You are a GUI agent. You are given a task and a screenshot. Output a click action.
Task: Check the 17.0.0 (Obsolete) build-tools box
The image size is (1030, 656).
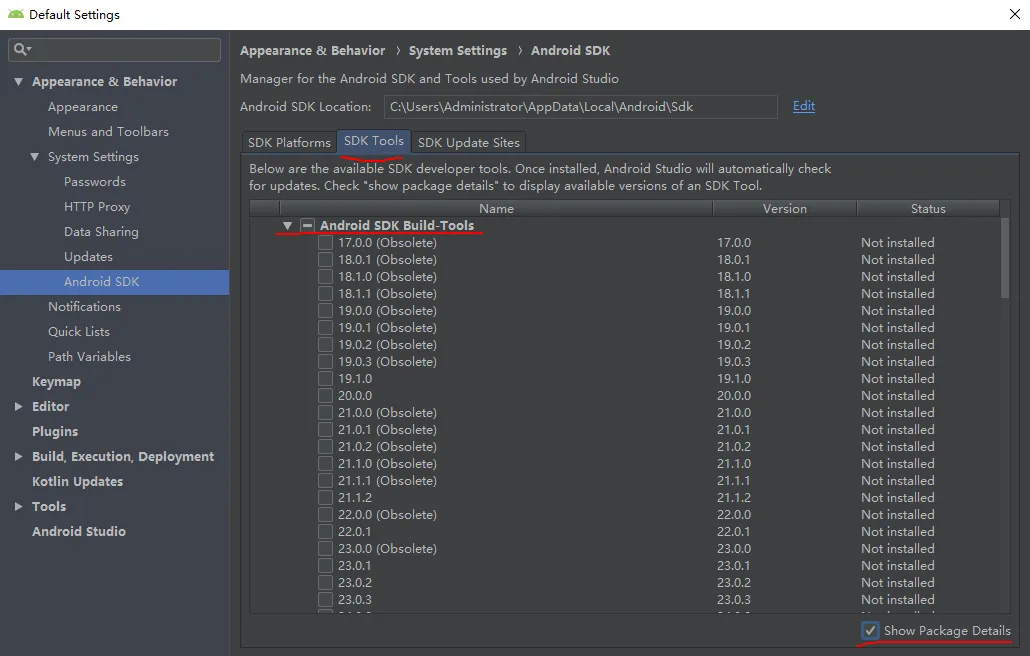pyautogui.click(x=325, y=242)
